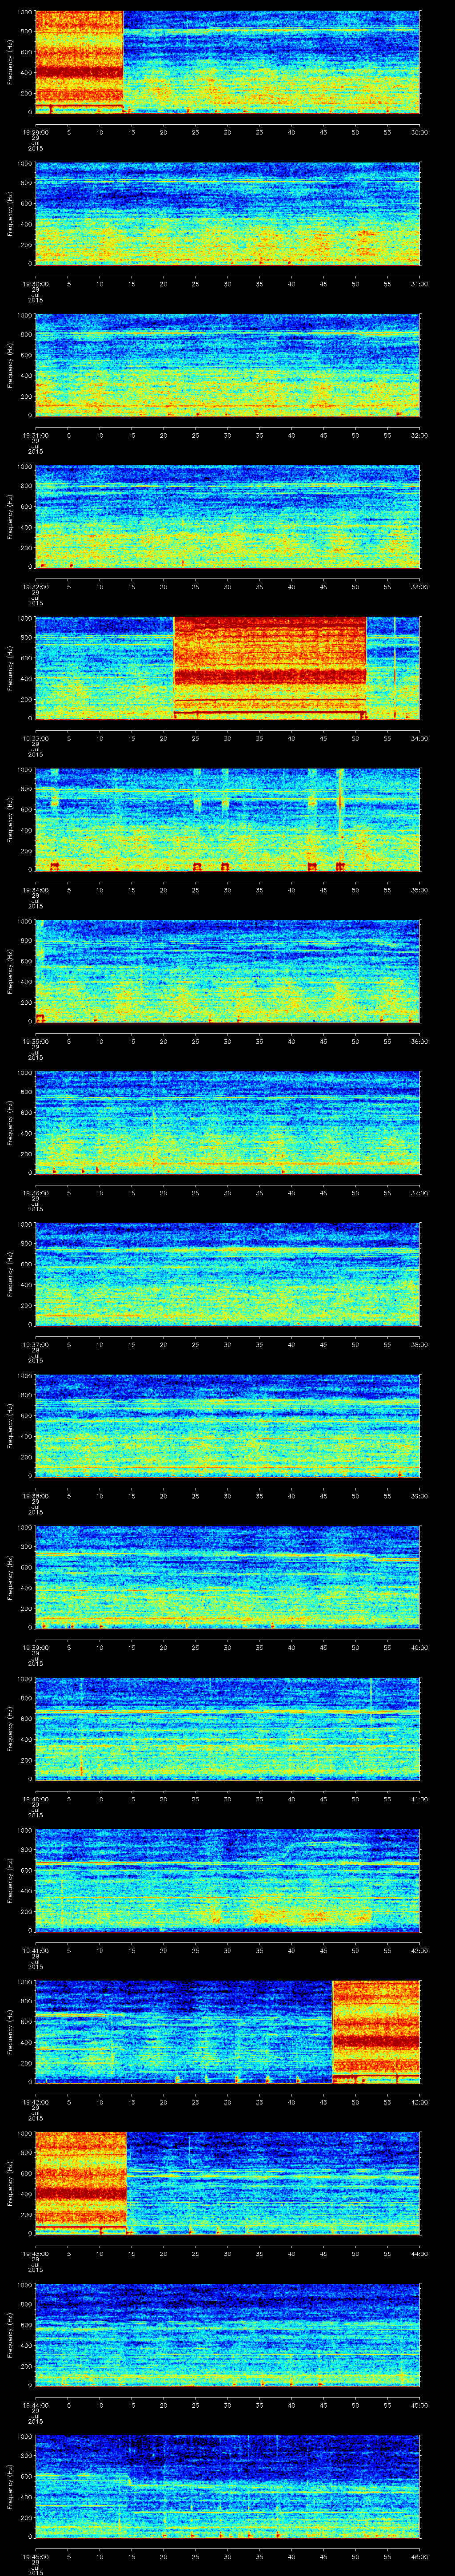Screen dimensions: 455x2576
Task: Click the 19:40:00 start time label
Action: point(35,1799)
